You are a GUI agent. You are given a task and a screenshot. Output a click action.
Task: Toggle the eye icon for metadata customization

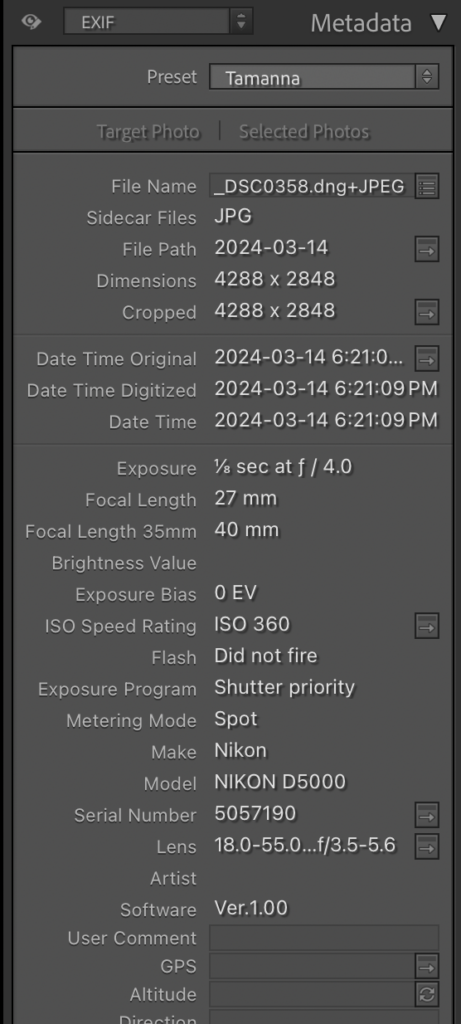click(x=31, y=22)
